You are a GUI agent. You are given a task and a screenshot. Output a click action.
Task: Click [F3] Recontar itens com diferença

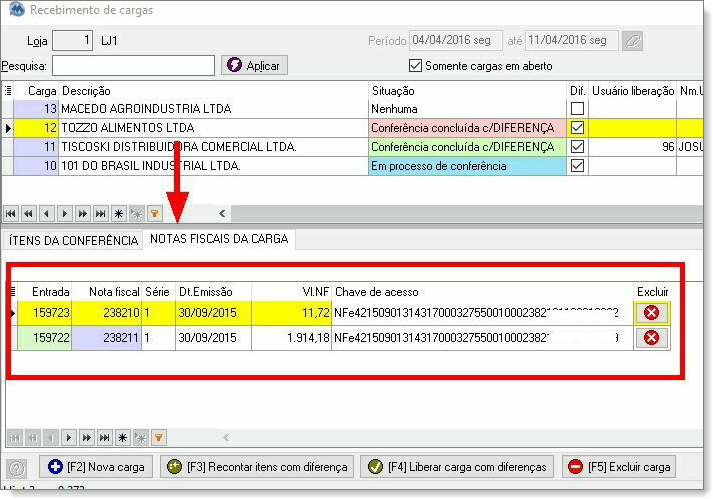click(x=257, y=467)
